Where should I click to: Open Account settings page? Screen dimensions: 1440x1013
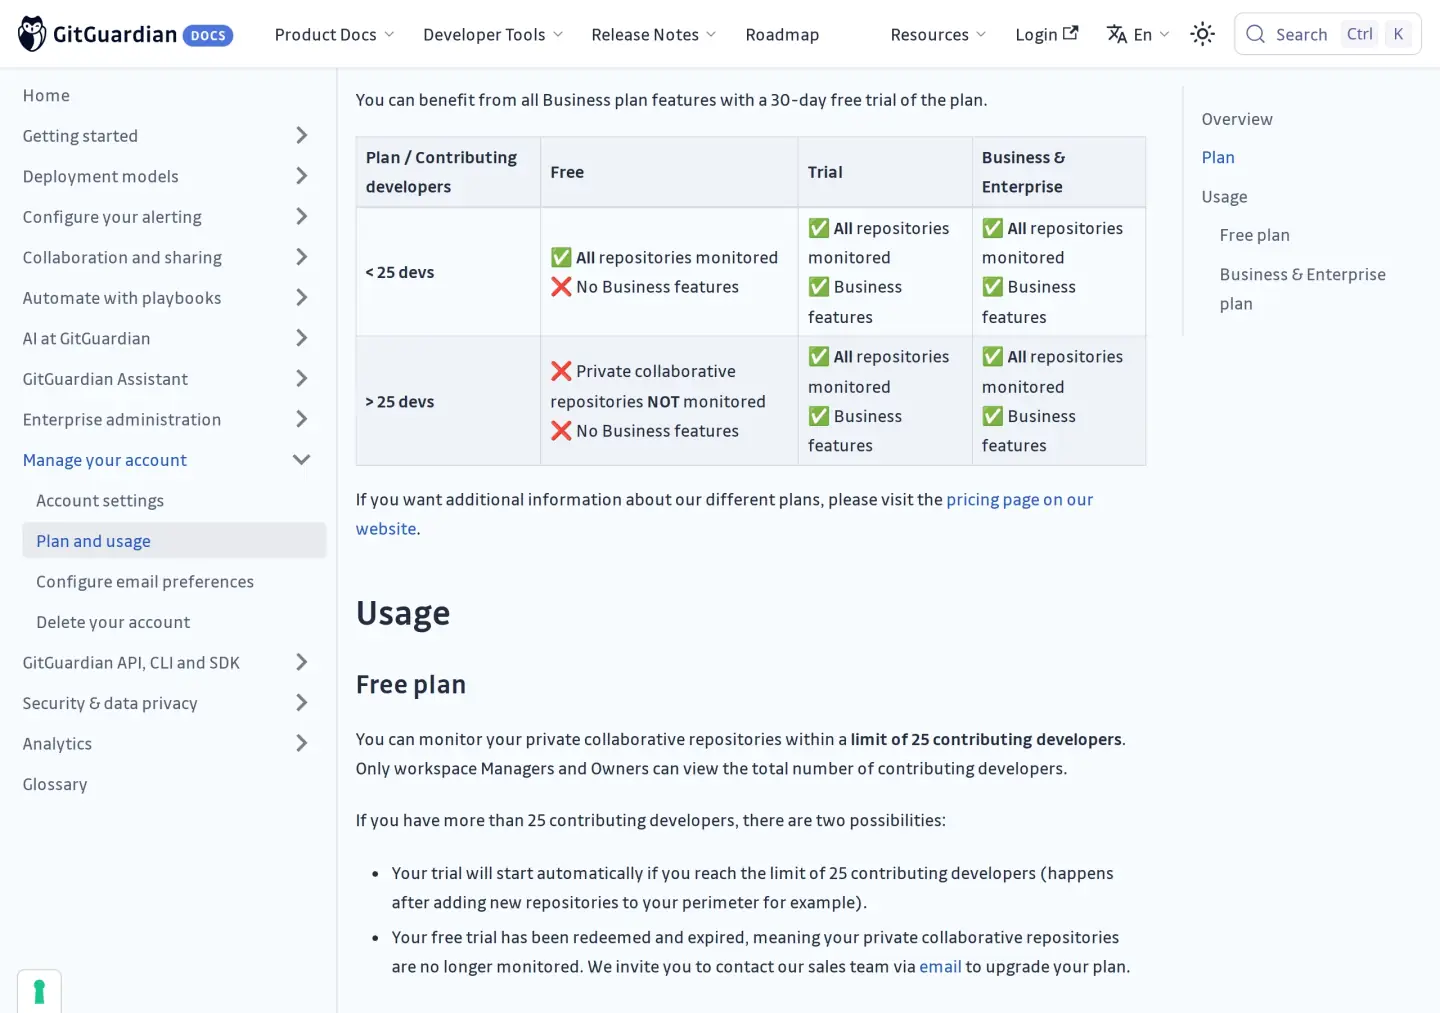click(x=100, y=500)
